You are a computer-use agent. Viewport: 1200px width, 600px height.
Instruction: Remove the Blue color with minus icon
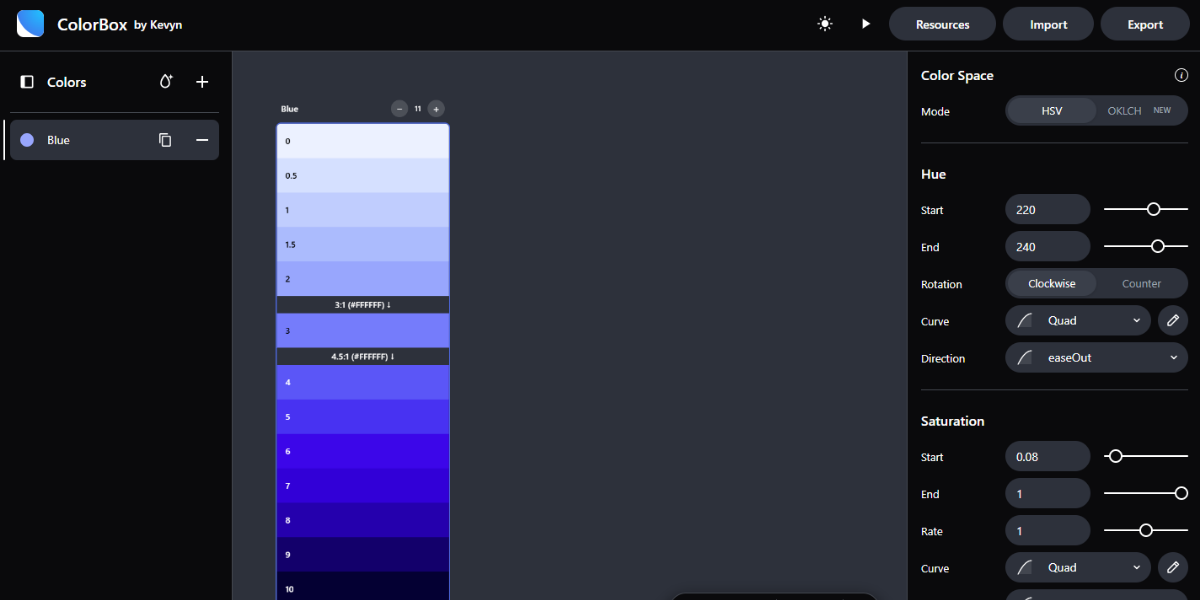202,140
